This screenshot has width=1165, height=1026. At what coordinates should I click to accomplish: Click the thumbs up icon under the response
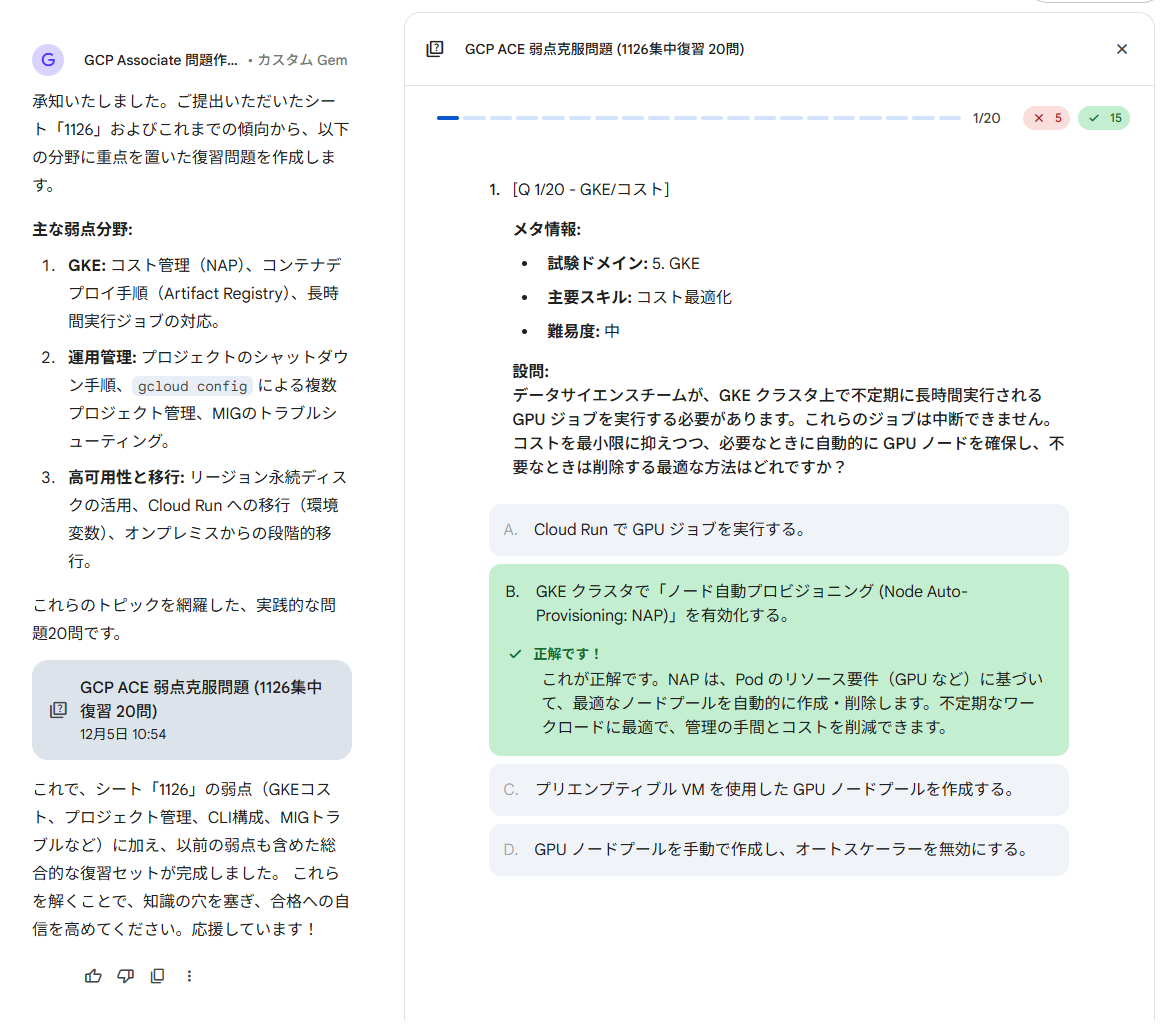[94, 976]
